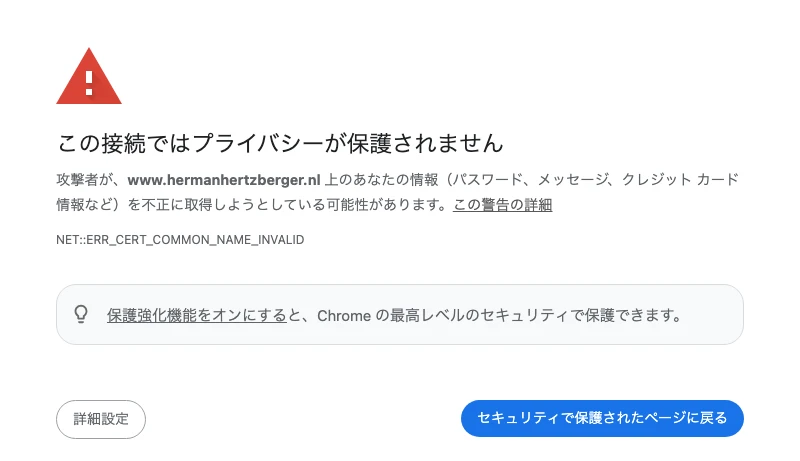The image size is (800, 461).
Task: Click the 情報など text starting the second line
Action: (85, 205)
